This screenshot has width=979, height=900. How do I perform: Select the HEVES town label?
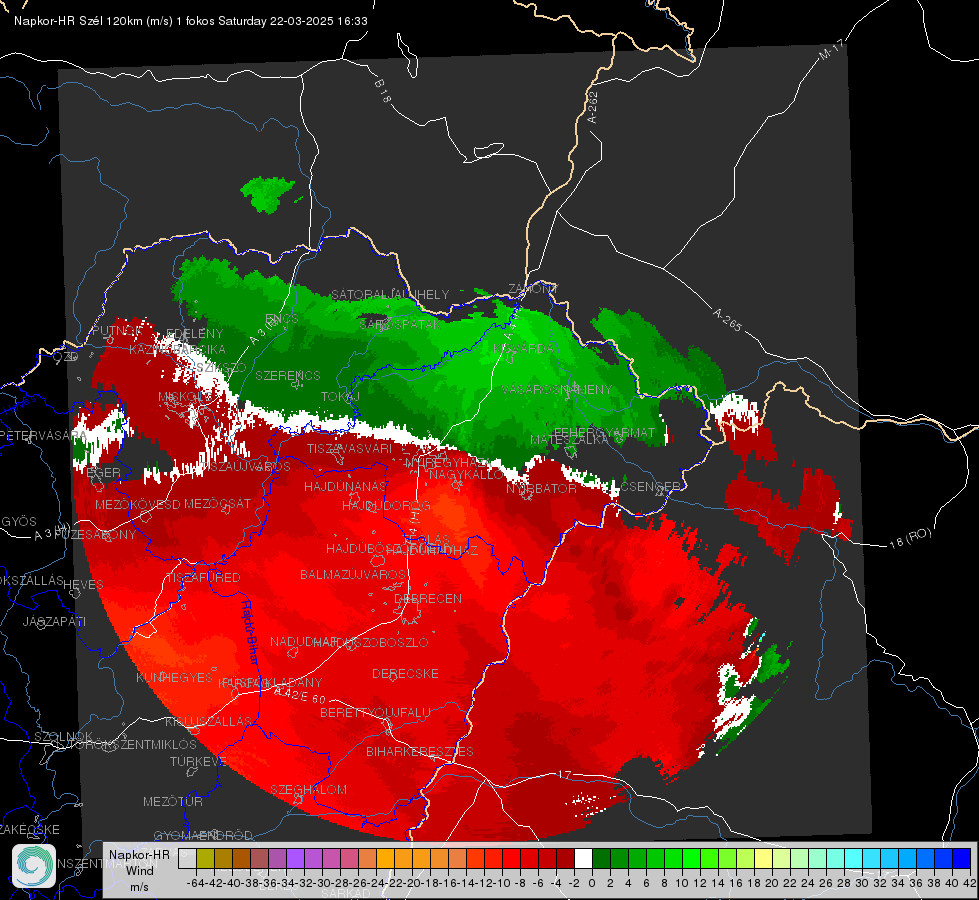(84, 585)
